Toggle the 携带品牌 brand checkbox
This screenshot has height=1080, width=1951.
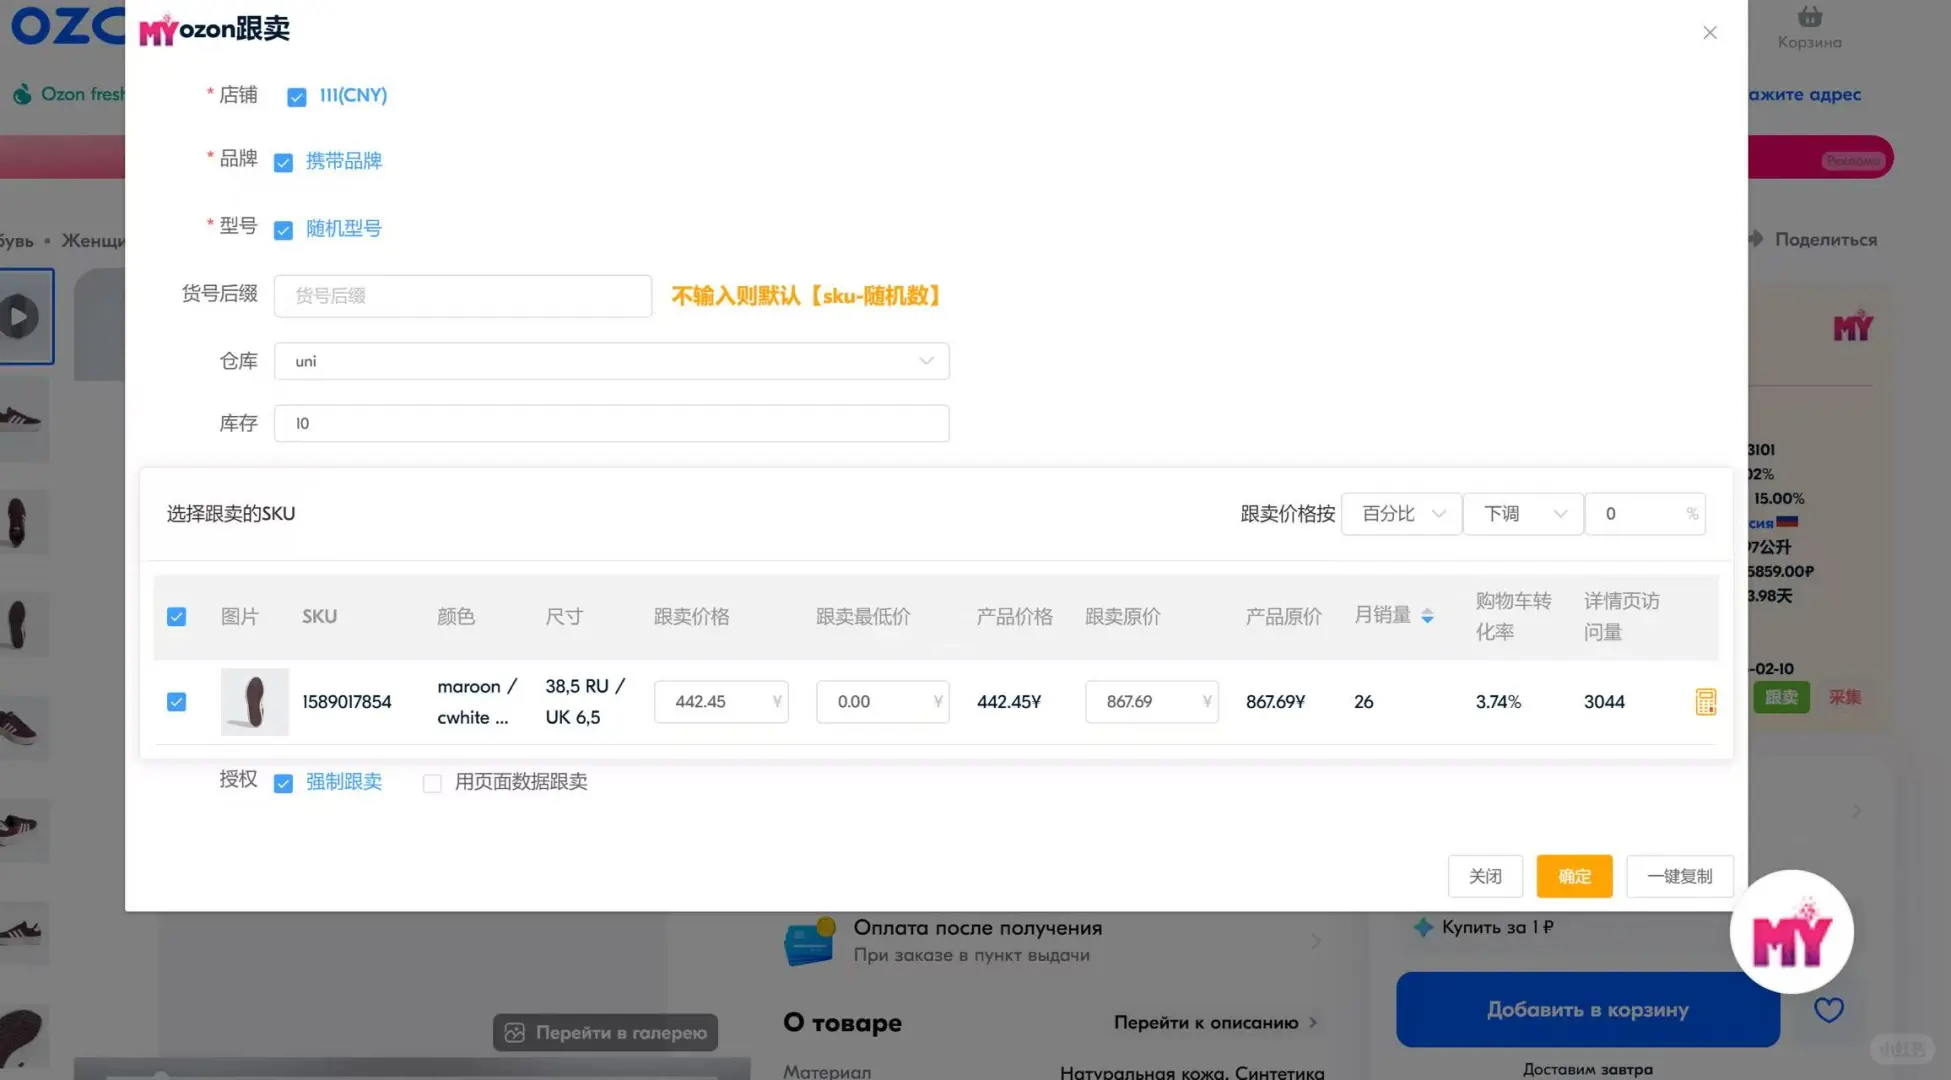[284, 163]
